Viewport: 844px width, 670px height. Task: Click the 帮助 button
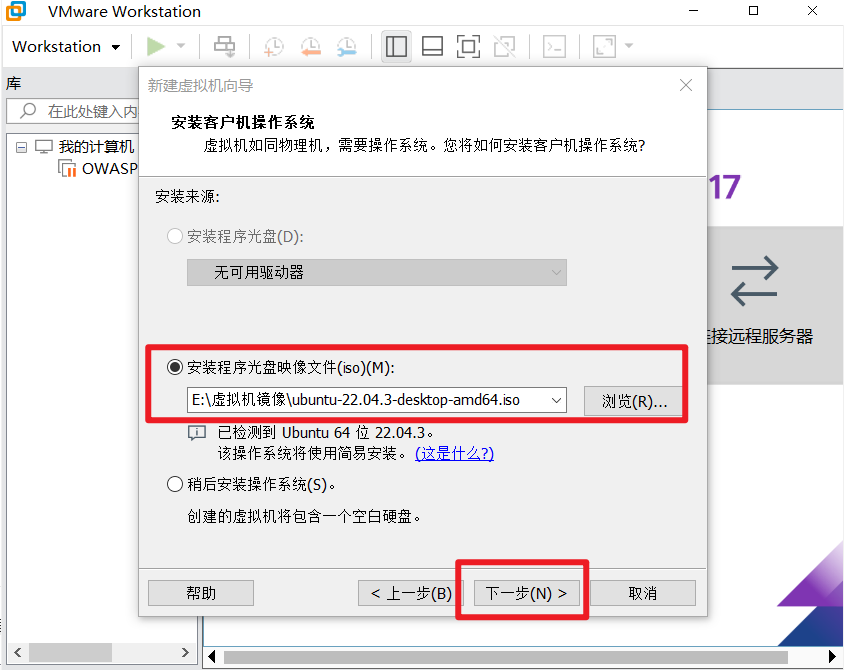click(201, 593)
